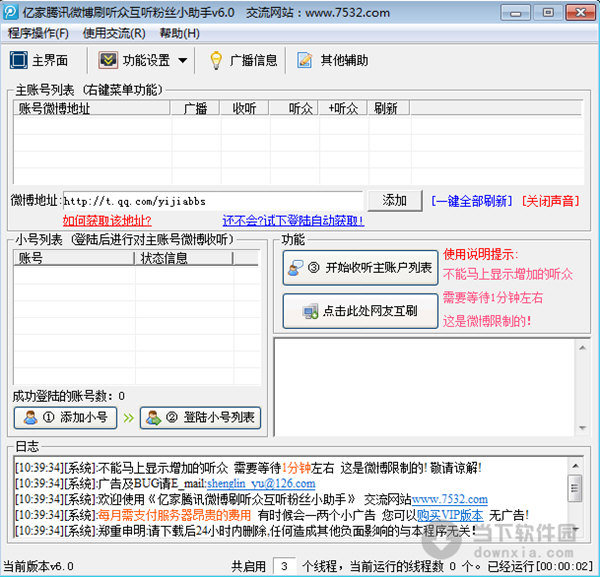
Task: Click the user icon on 添加小号 button
Action: [x=30, y=417]
